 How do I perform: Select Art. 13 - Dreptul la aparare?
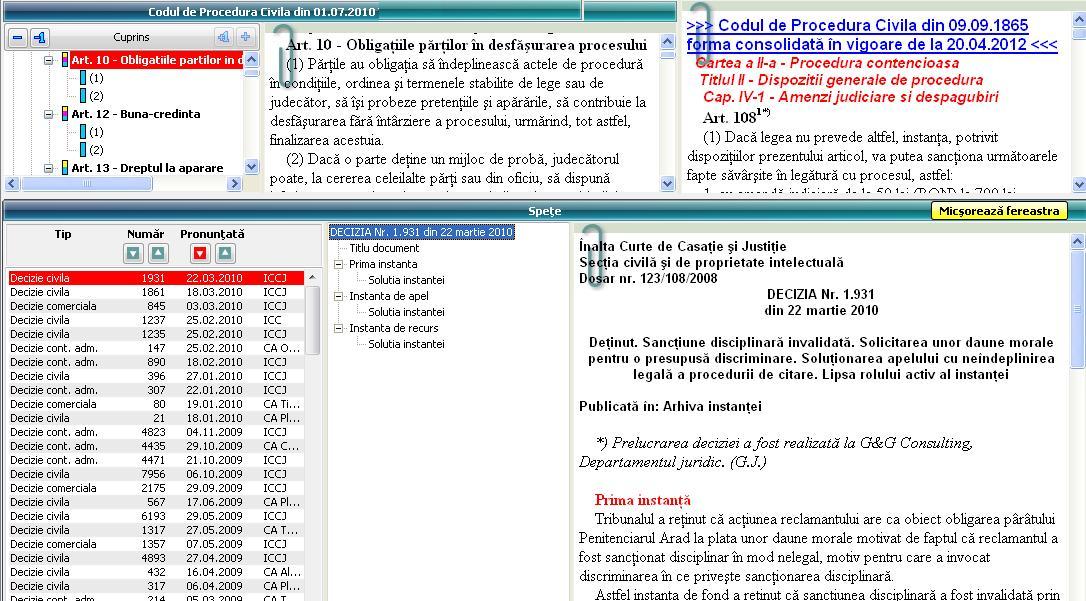pyautogui.click(x=148, y=168)
